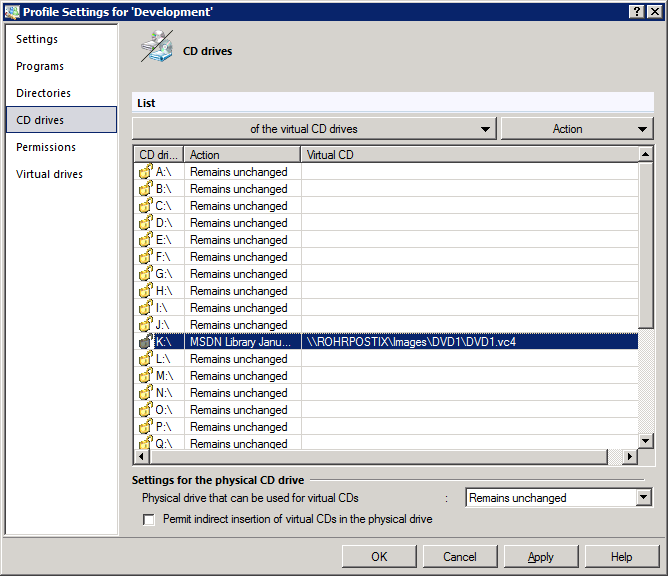This screenshot has width=668, height=576.
Task: Switch to the Permissions section
Action: pos(46,147)
